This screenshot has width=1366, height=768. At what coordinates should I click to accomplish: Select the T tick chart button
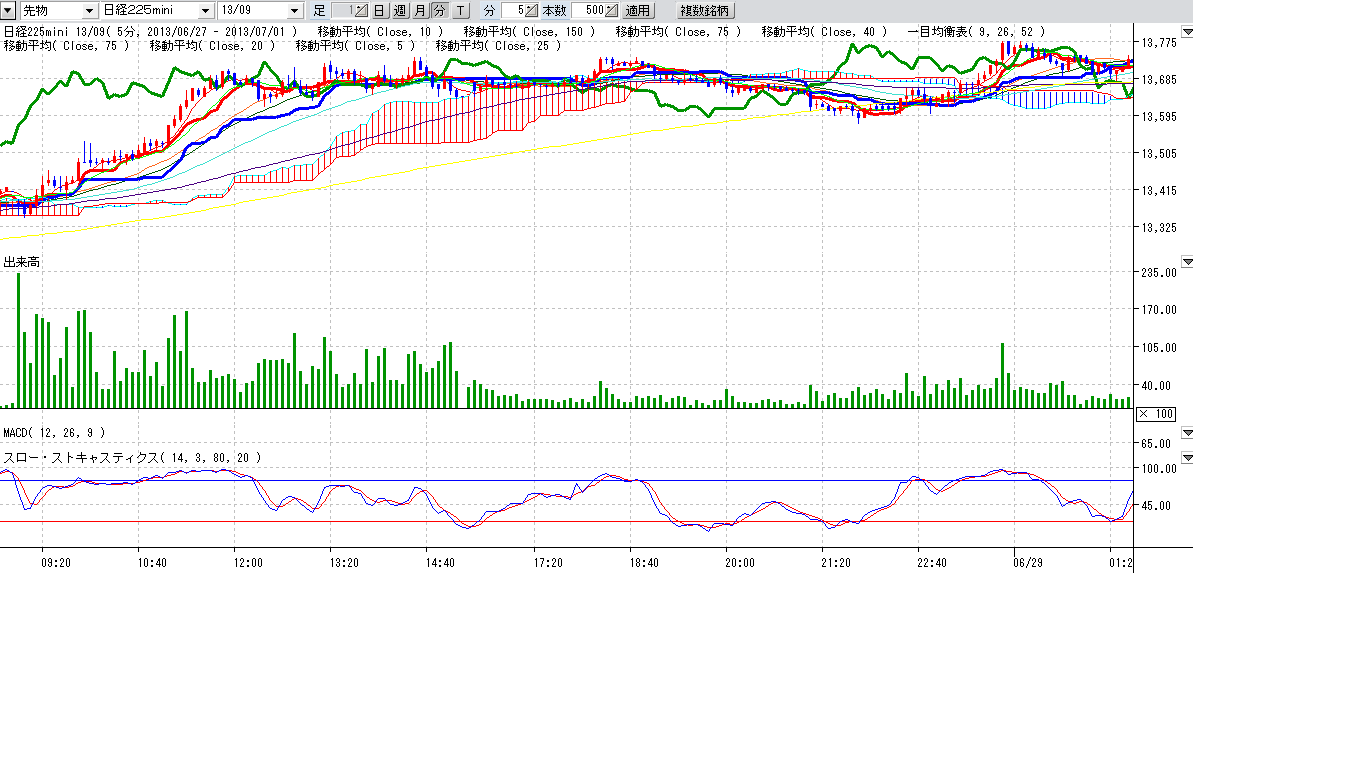[x=460, y=10]
